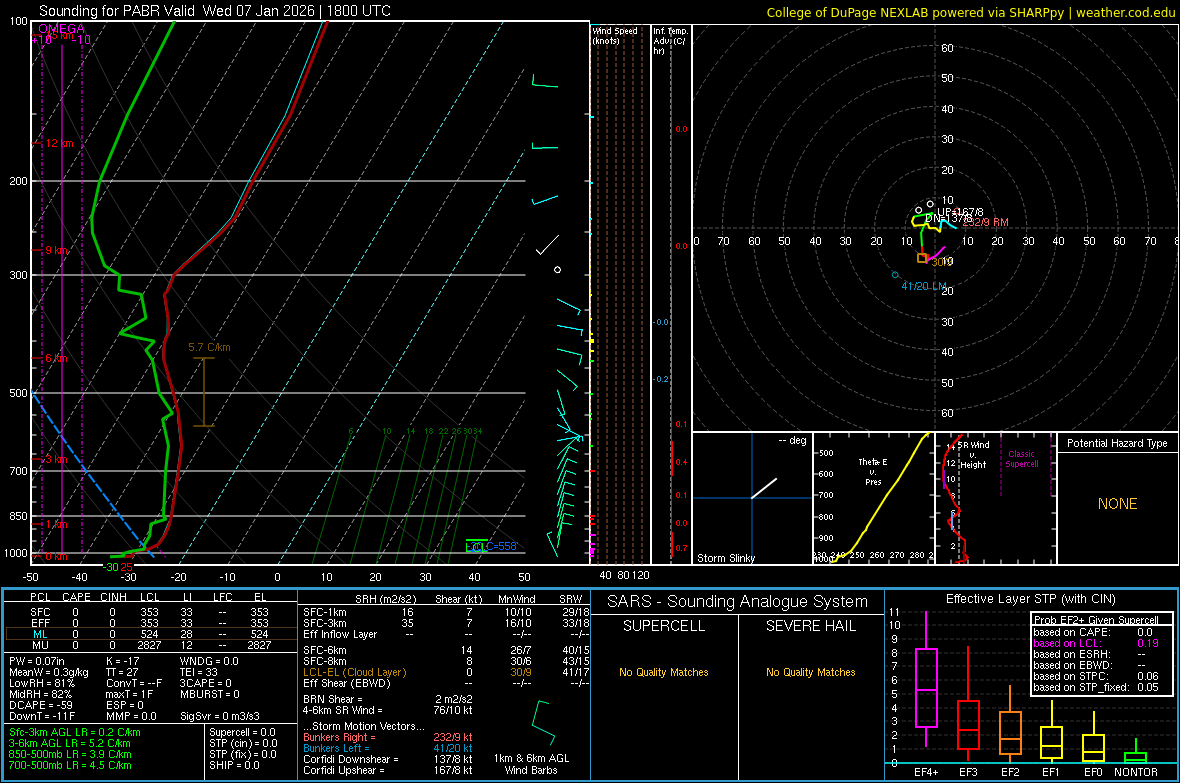Select the SFC parcel row
Screen dimensions: 1180x783
point(150,612)
